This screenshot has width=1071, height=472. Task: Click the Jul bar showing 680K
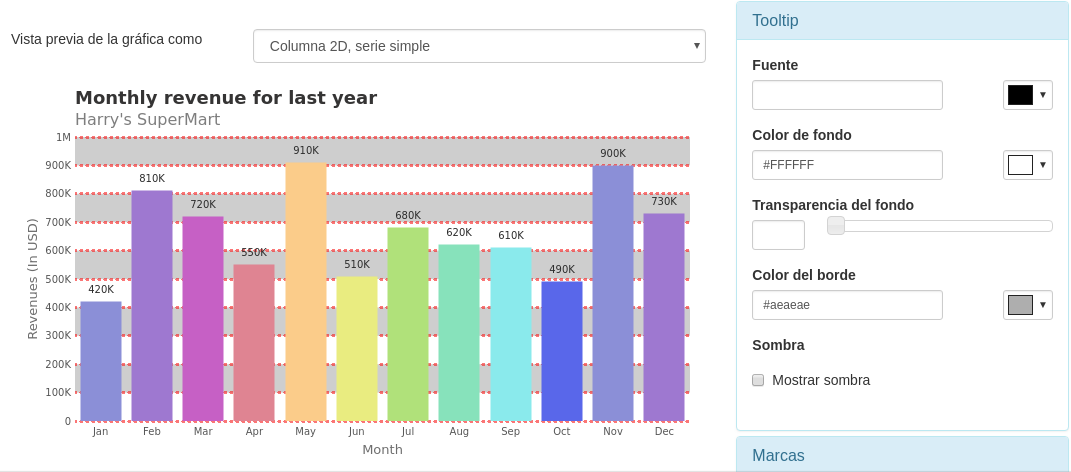point(408,324)
